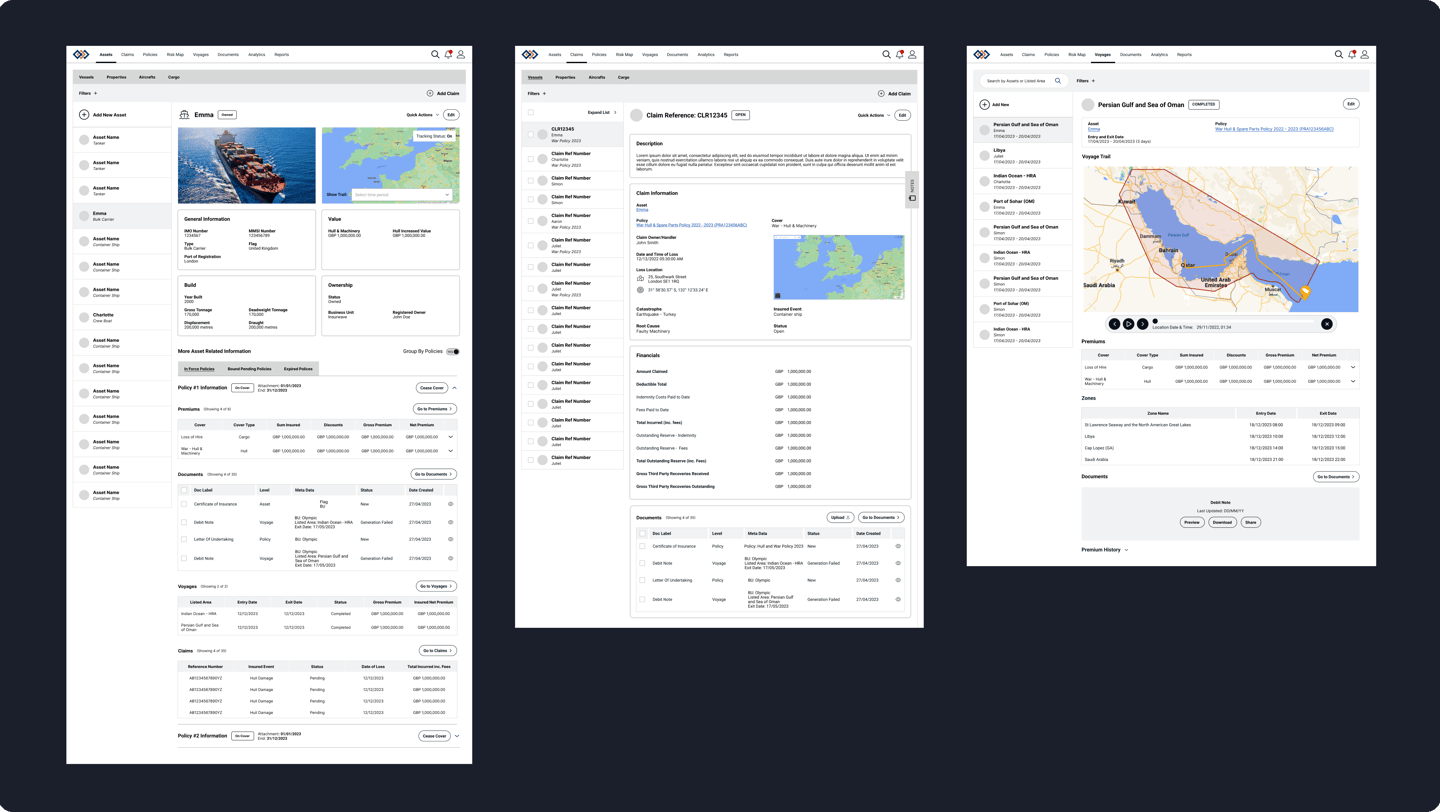This screenshot has width=1440, height=812.
Task: Play the voyage trail animation
Action: pos(1128,324)
